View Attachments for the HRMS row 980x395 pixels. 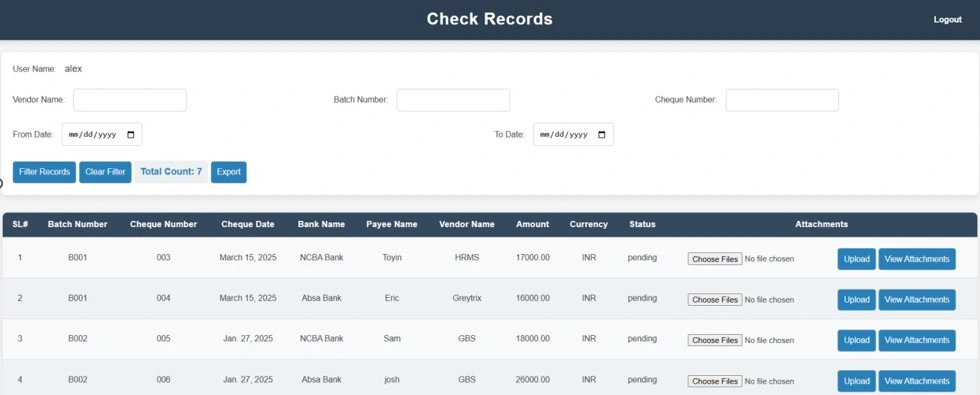click(917, 259)
